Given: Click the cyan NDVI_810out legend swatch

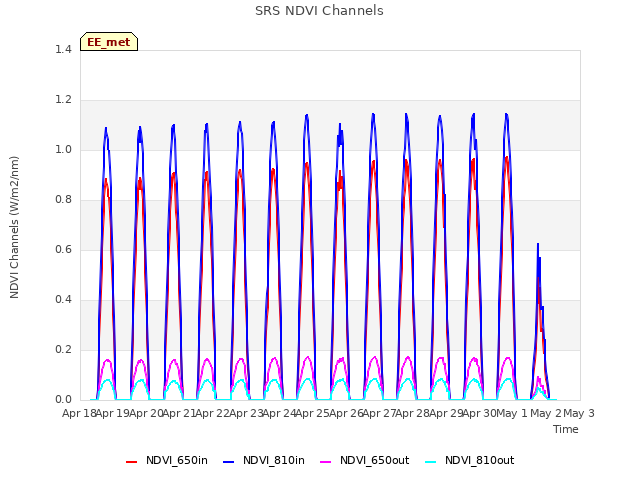Looking at the screenshot, I should click(x=430, y=462).
